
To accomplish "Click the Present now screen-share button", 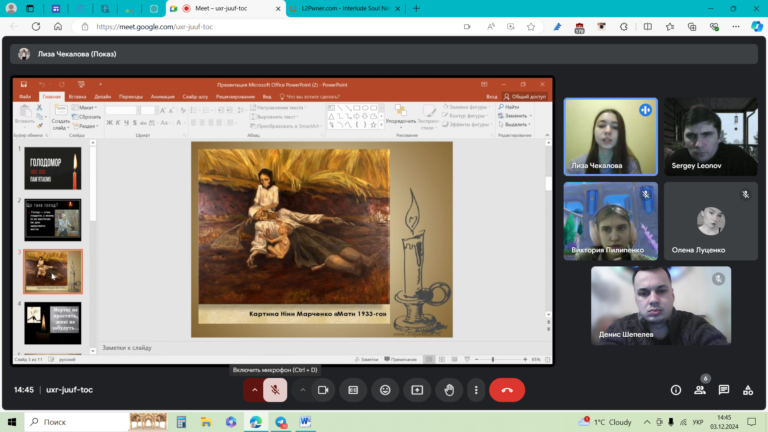I will [417, 390].
